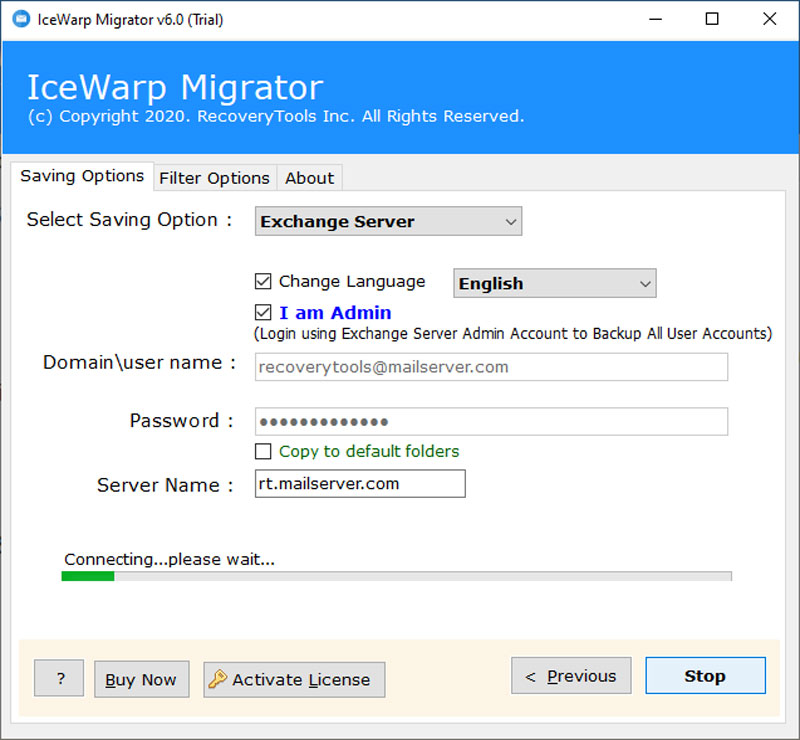This screenshot has height=740, width=800.
Task: Stop the connection process
Action: (706, 676)
